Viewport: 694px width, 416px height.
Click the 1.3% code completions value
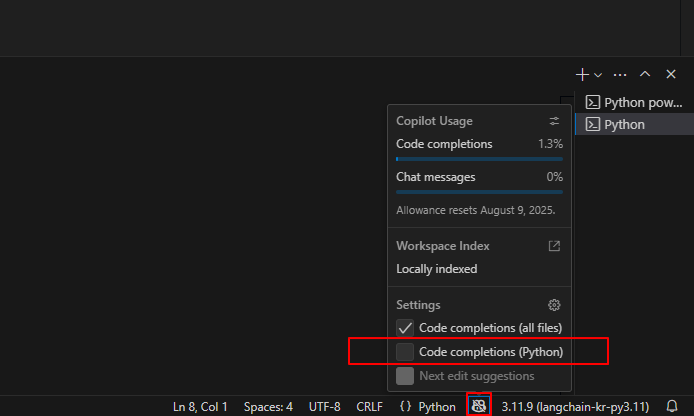[x=550, y=144]
